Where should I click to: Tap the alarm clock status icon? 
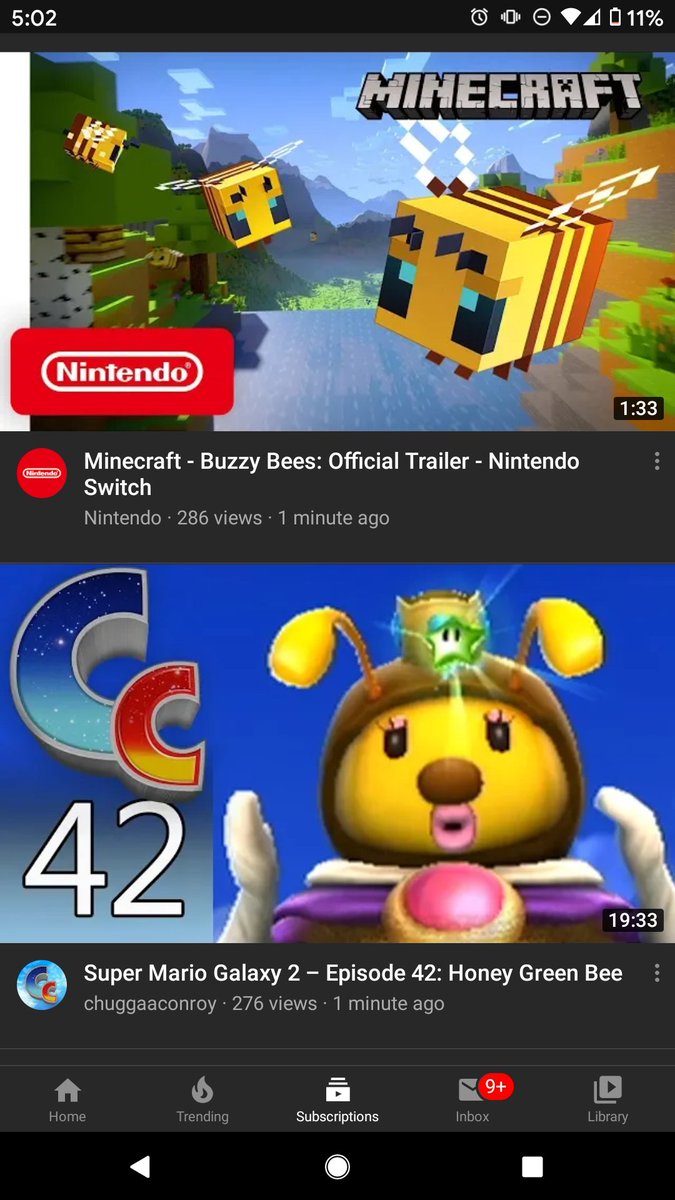[479, 17]
